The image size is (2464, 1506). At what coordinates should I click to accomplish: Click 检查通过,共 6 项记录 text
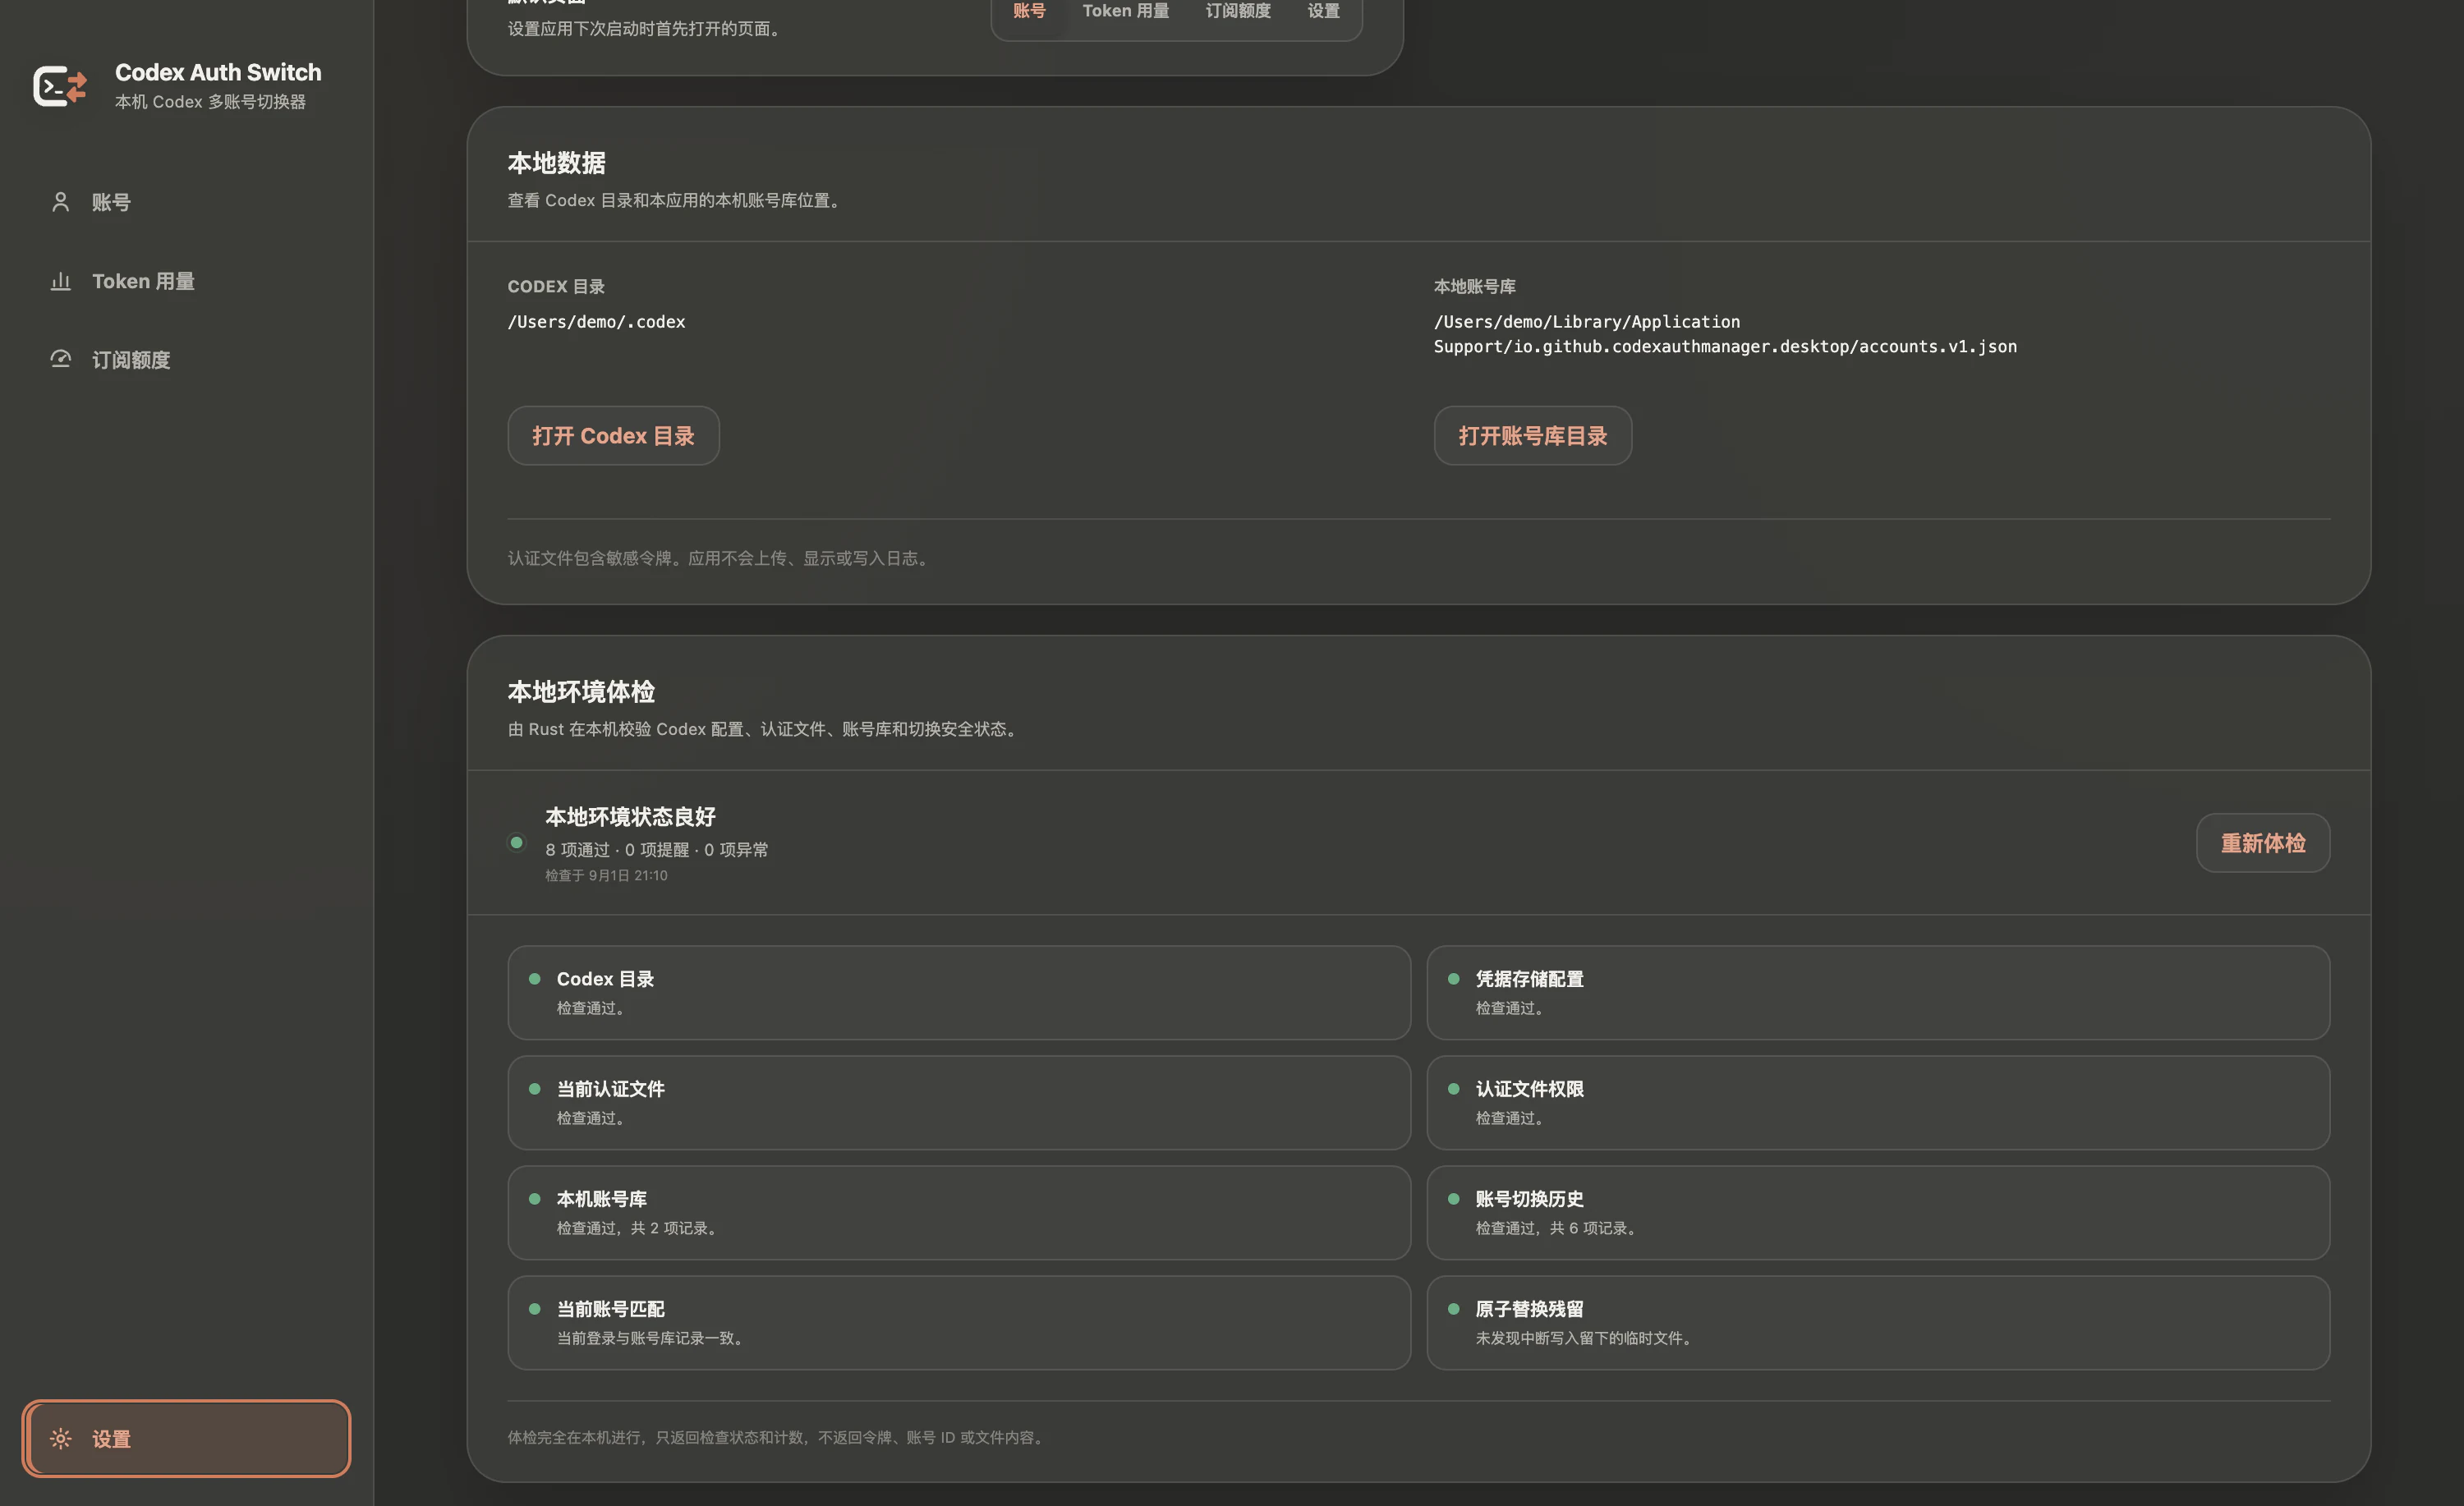tap(1558, 1228)
